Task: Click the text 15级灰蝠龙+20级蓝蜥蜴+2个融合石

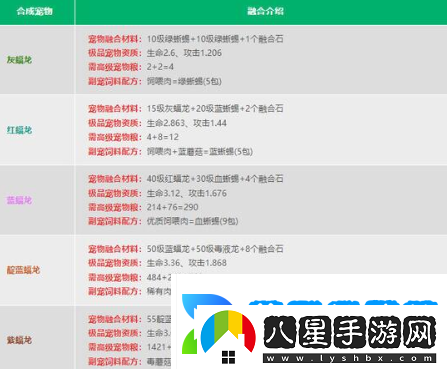Action: 215,109
